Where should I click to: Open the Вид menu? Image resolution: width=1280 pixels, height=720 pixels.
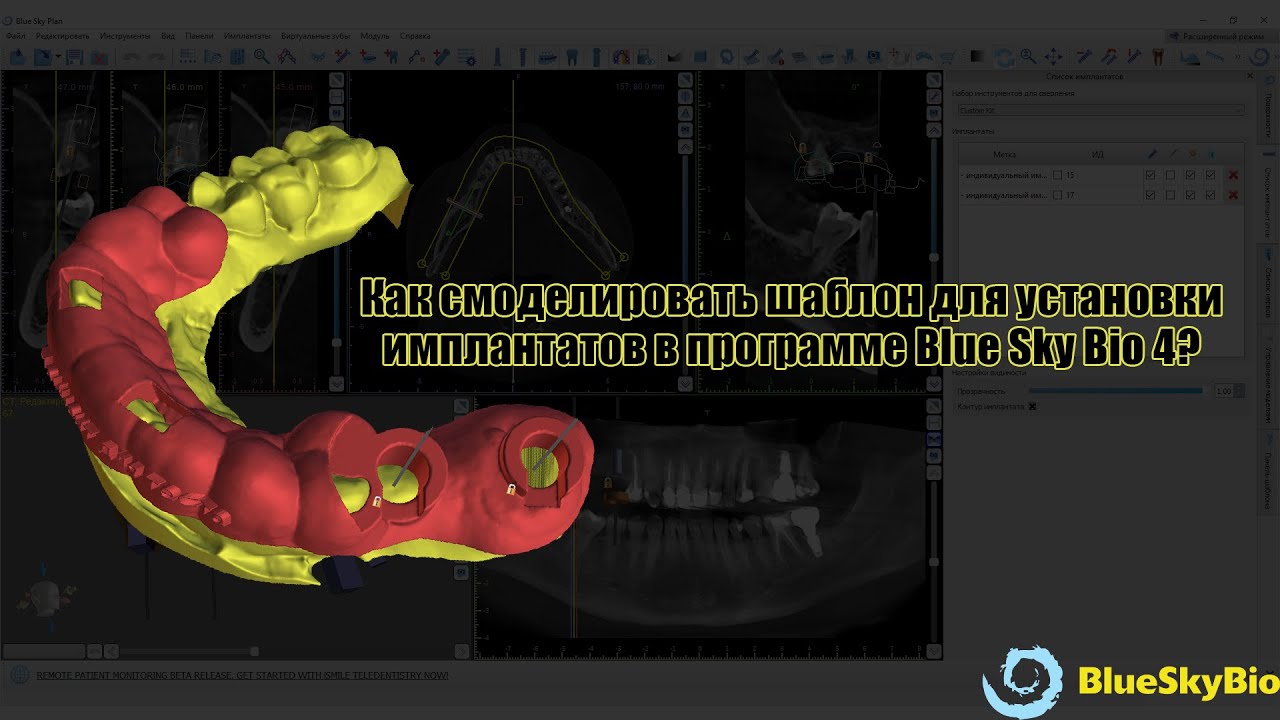168,36
